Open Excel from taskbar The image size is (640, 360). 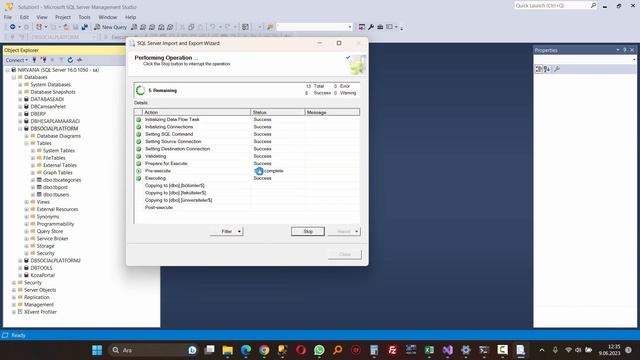point(429,350)
